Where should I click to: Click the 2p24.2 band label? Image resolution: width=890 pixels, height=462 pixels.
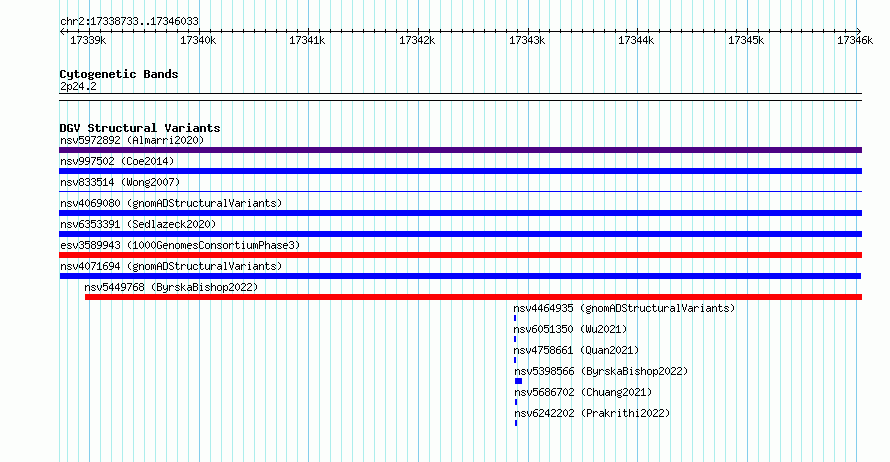[x=78, y=86]
